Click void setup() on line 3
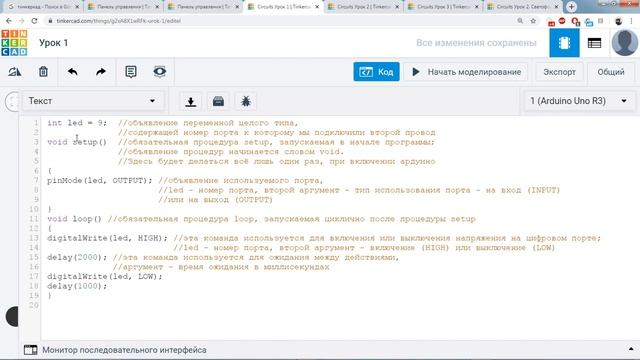The width and height of the screenshot is (640, 360). (x=77, y=142)
